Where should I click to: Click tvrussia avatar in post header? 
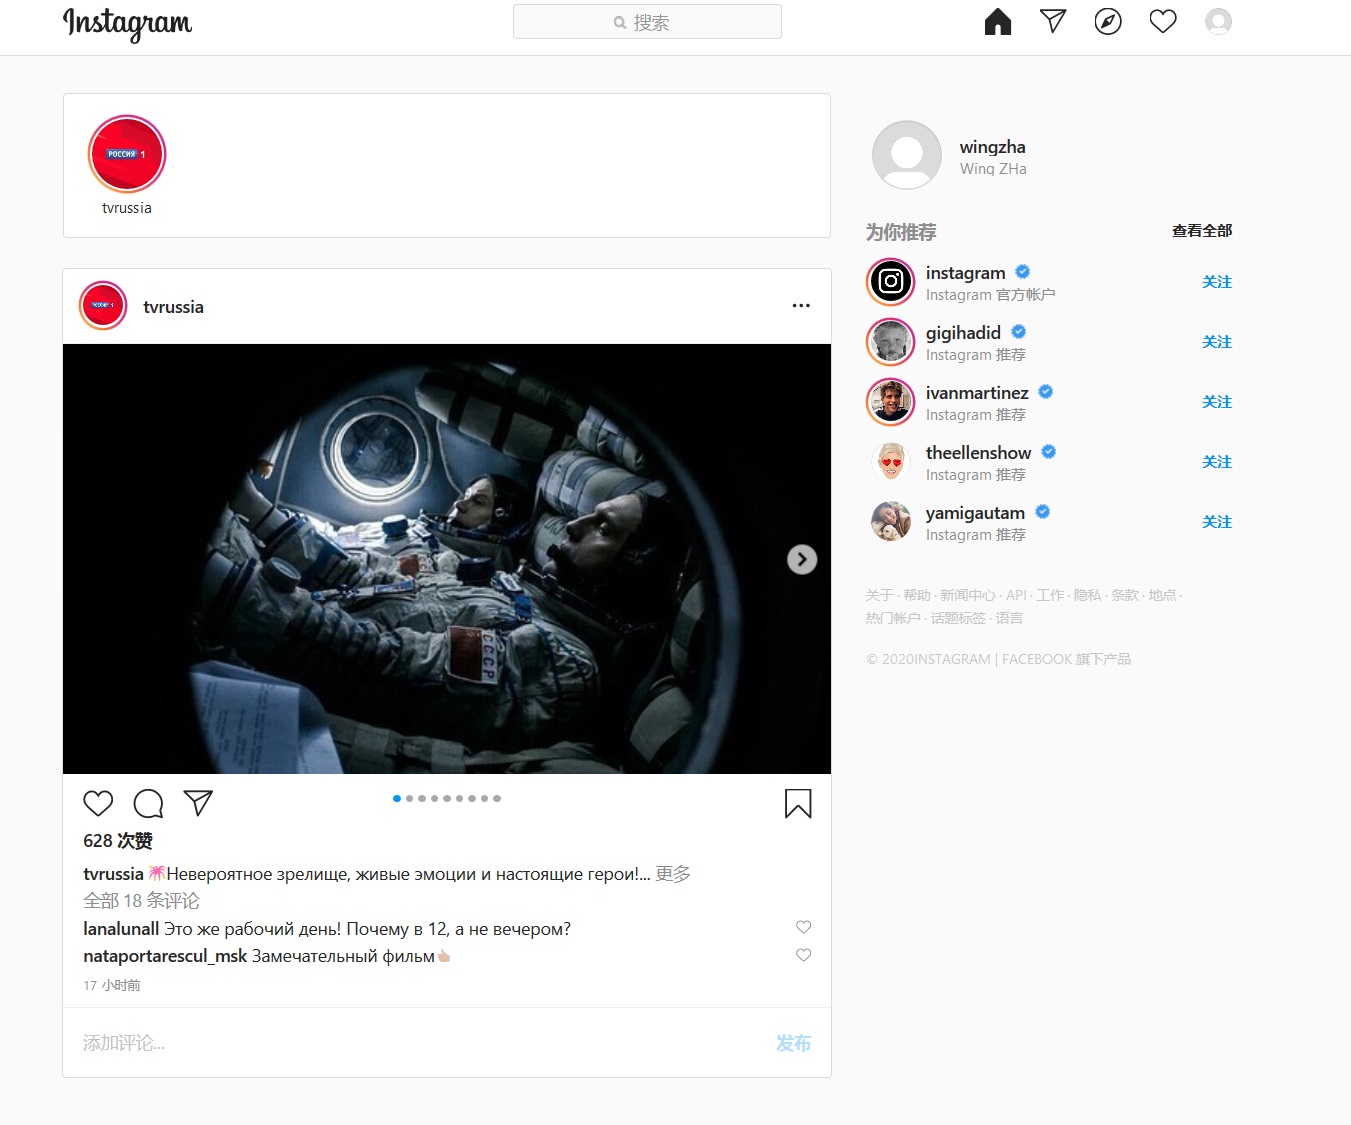103,306
